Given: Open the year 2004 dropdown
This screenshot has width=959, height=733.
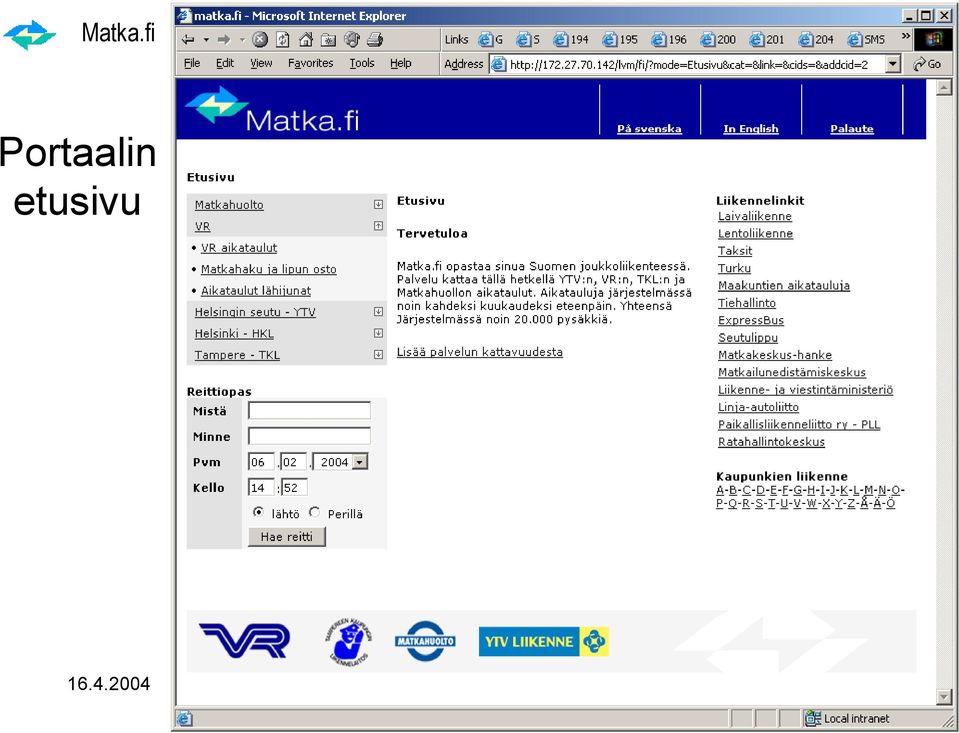Looking at the screenshot, I should tap(360, 462).
